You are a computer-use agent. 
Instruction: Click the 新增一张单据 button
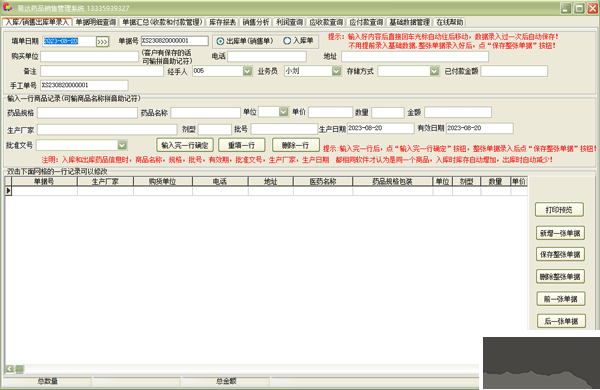click(x=560, y=233)
